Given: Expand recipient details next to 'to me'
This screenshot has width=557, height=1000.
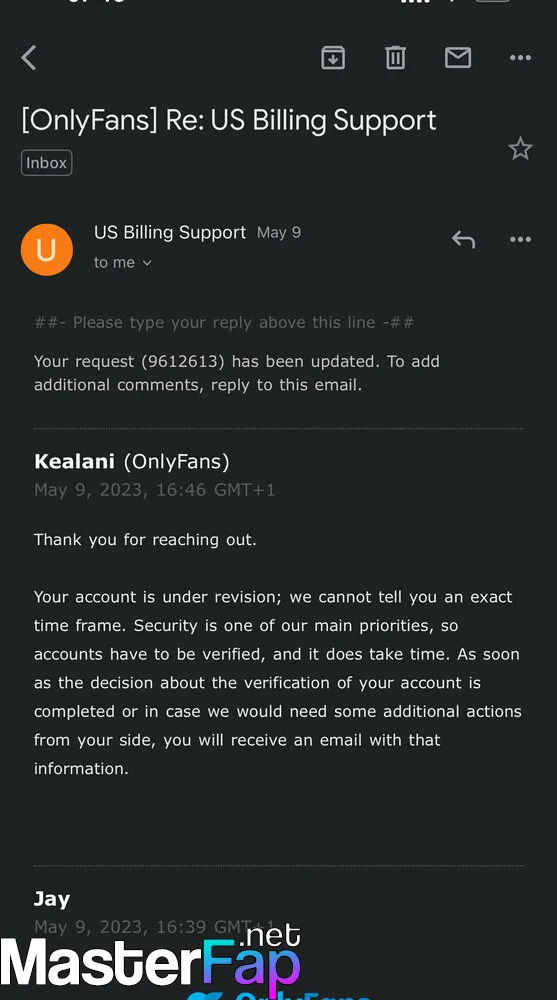Looking at the screenshot, I should 147,263.
